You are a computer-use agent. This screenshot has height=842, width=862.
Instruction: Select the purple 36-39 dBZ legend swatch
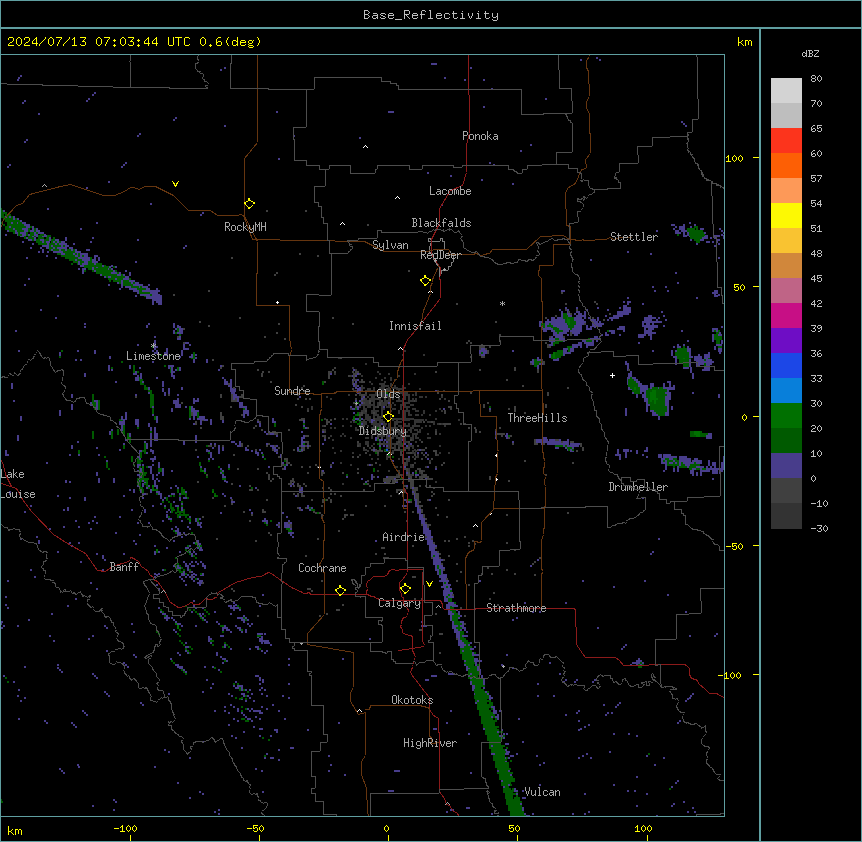point(786,341)
